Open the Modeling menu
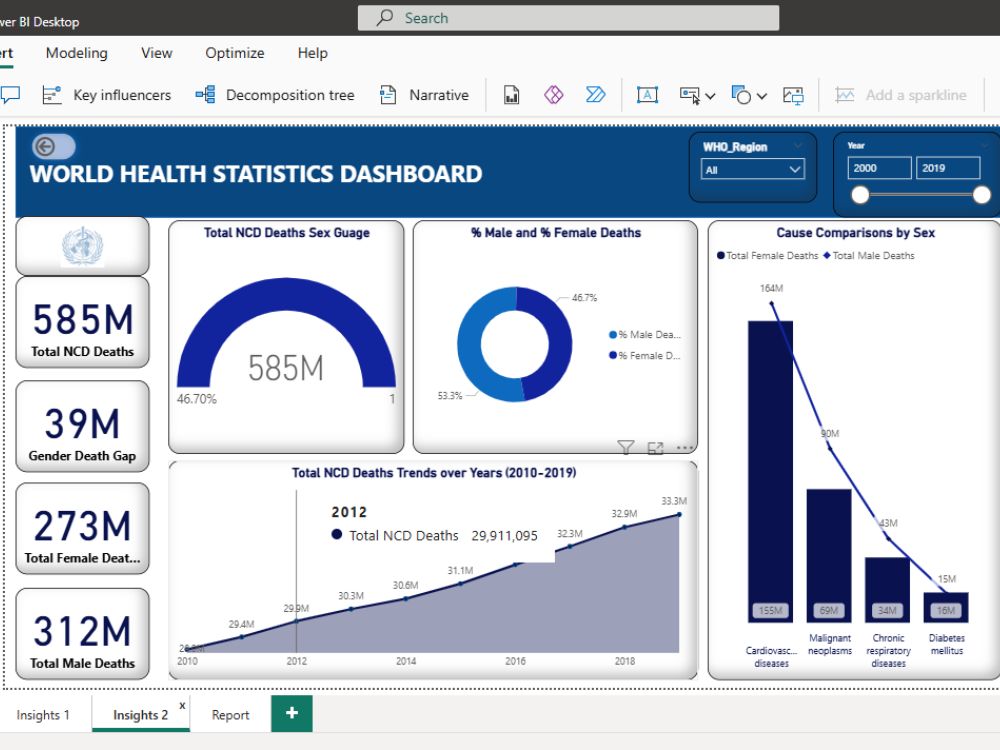Viewport: 1000px width, 750px height. (x=76, y=53)
